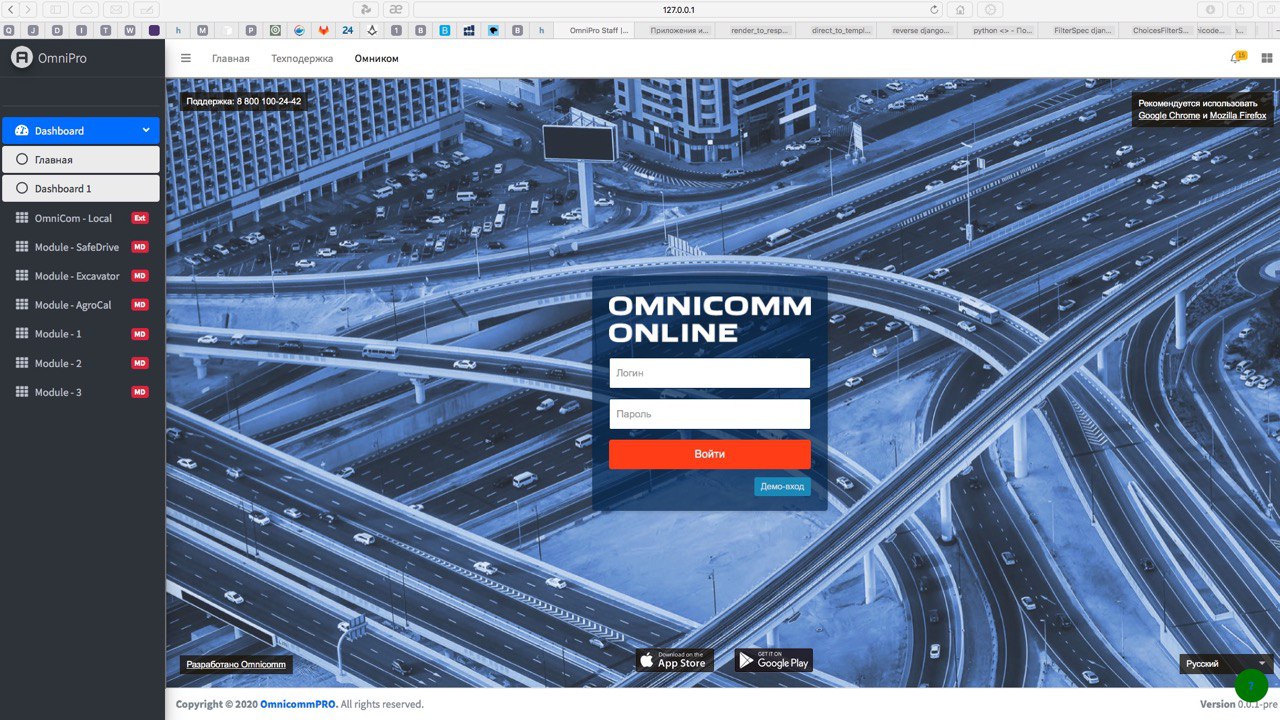Go back with browser back arrow
Screen dimensions: 1280x720
point(11,9)
